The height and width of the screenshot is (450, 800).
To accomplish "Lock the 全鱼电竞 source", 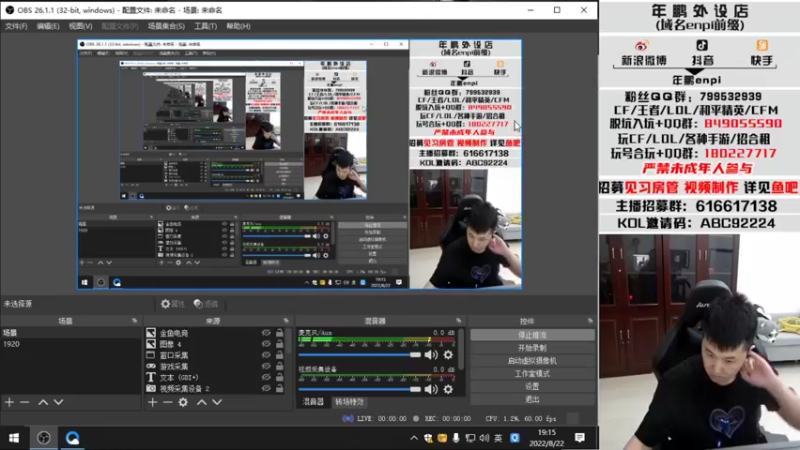I will click(280, 333).
